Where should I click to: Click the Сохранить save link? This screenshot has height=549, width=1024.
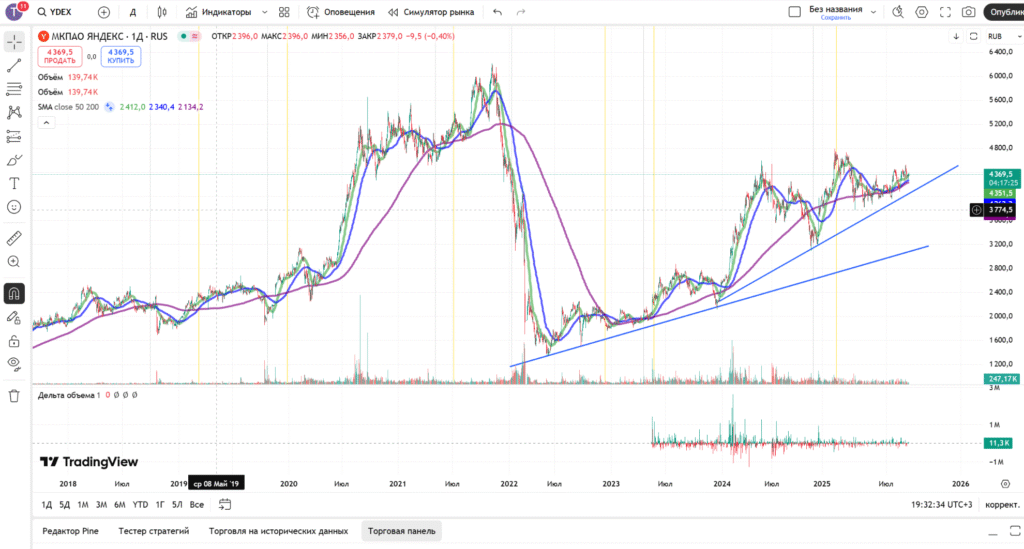tap(835, 18)
